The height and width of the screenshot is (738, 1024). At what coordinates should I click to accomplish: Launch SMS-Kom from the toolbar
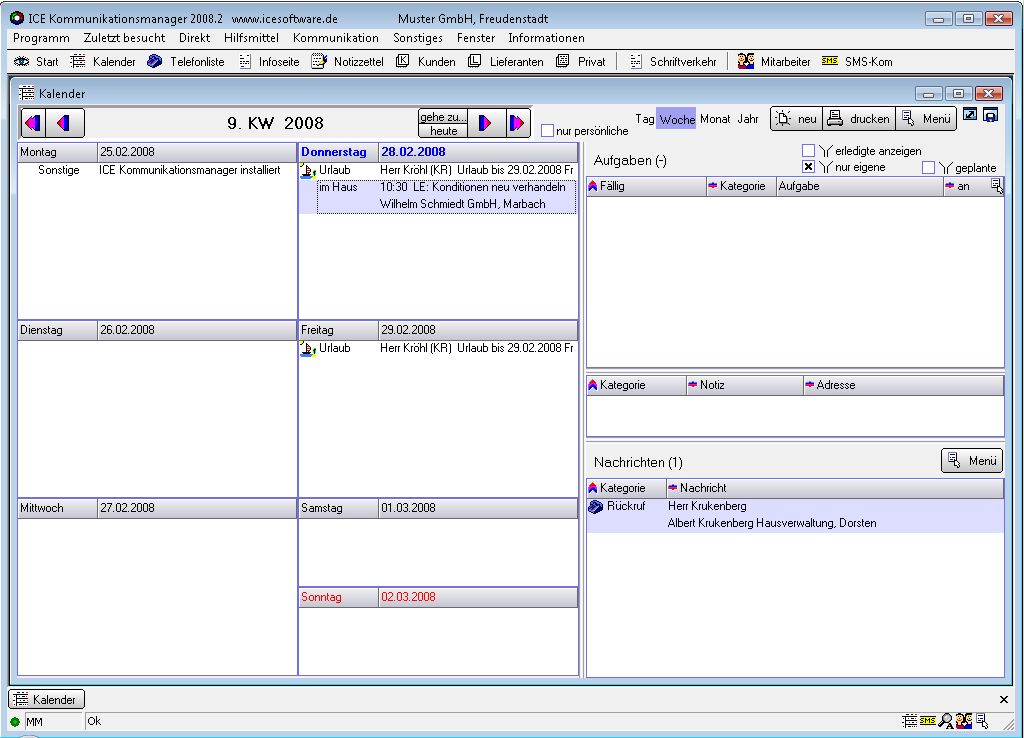857,62
